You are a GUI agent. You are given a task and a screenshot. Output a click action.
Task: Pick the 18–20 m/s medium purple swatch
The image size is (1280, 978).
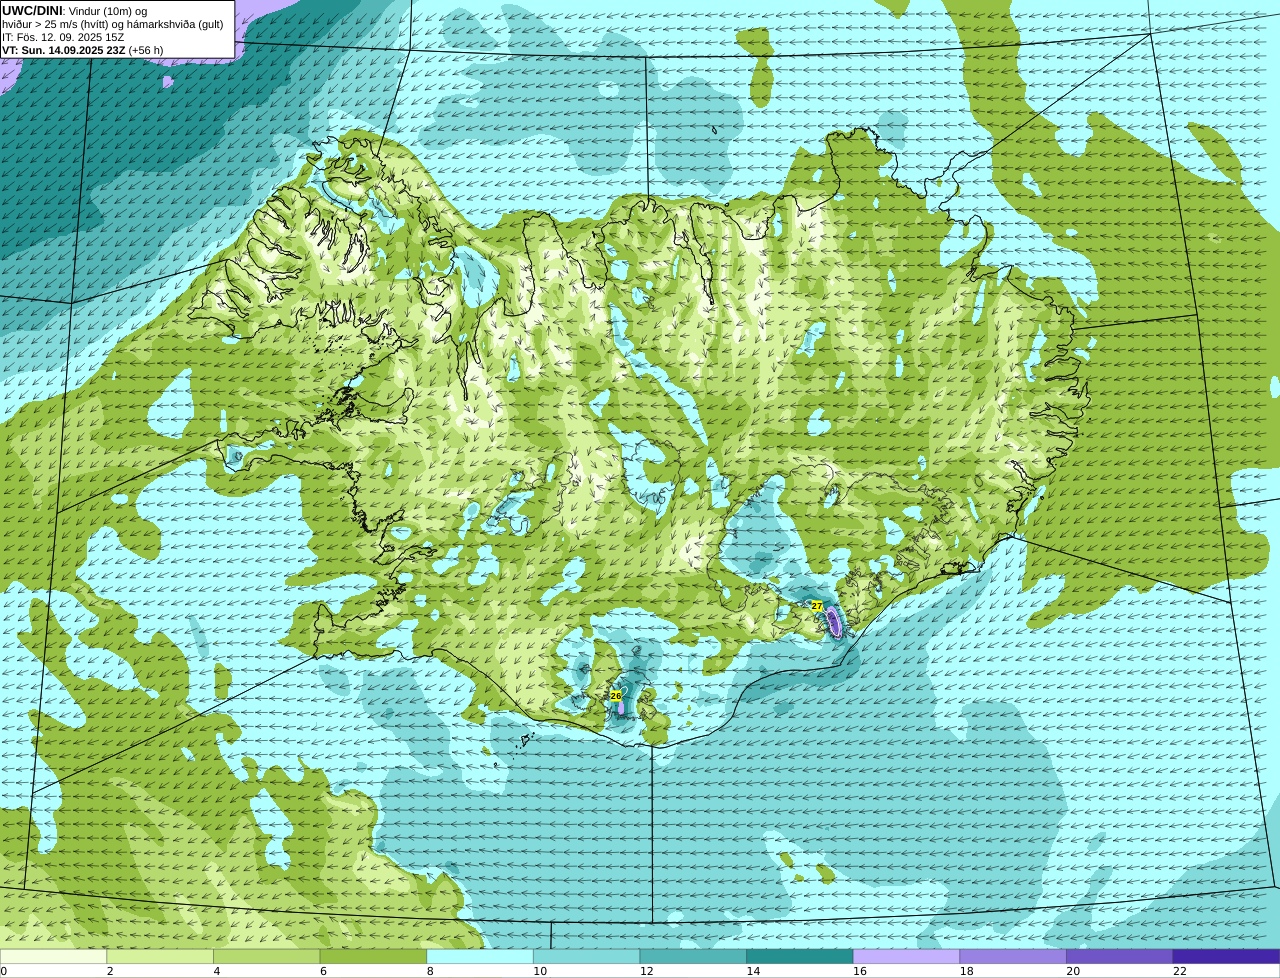point(1013,957)
